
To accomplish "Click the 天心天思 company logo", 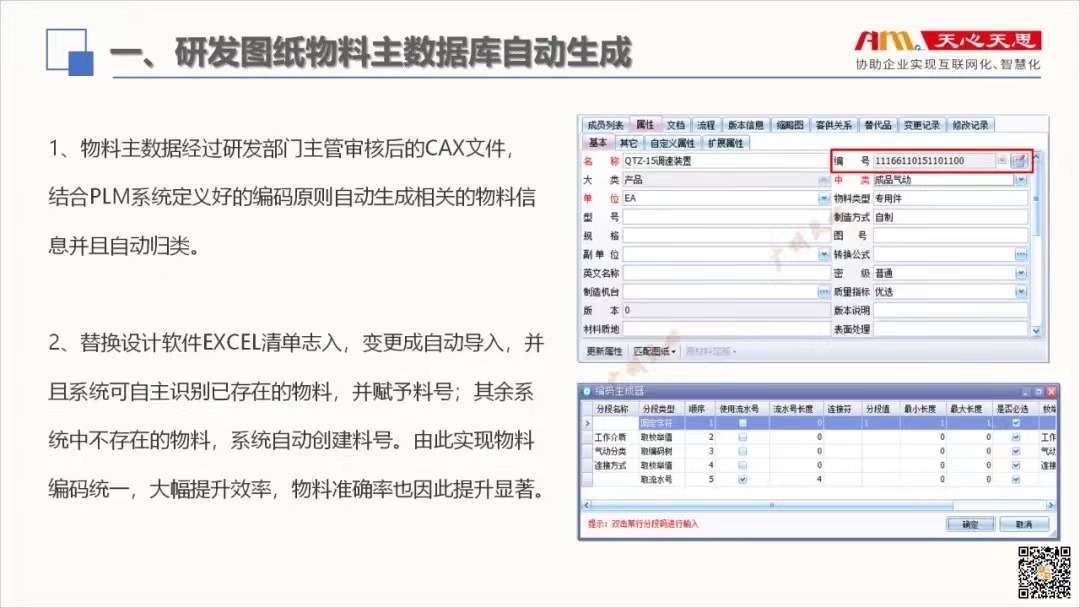I will [x=948, y=41].
